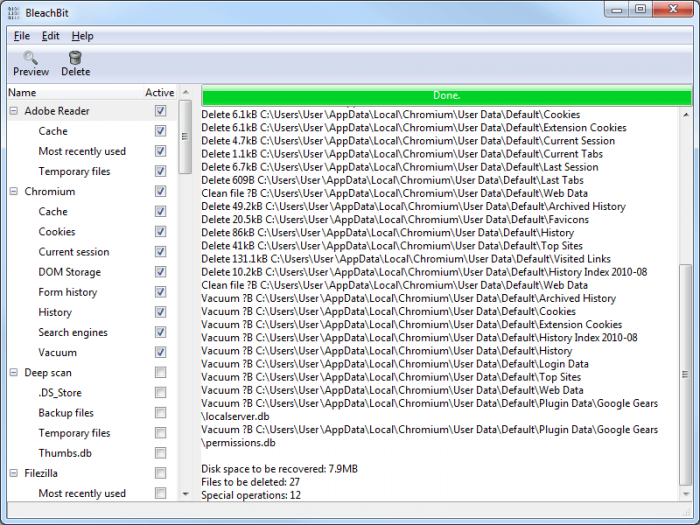Enable the Deep scan checkbox

[160, 372]
